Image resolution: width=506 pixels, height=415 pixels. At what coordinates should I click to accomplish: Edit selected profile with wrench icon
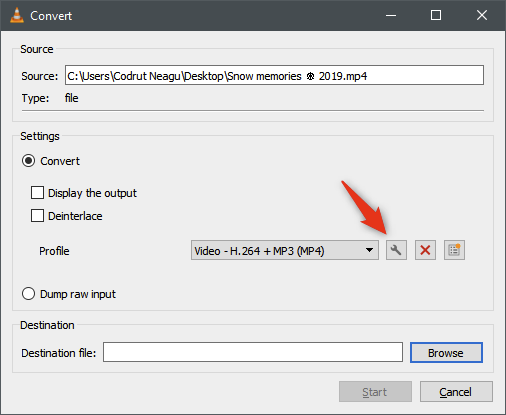coord(396,250)
